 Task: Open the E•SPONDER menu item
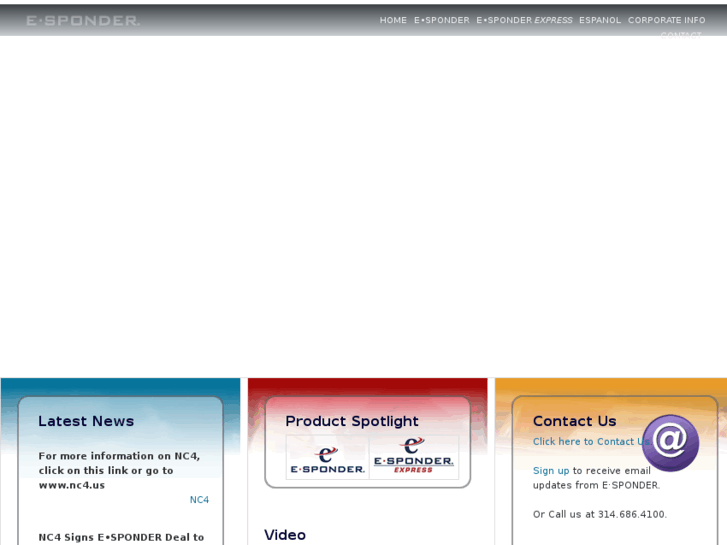pos(442,20)
